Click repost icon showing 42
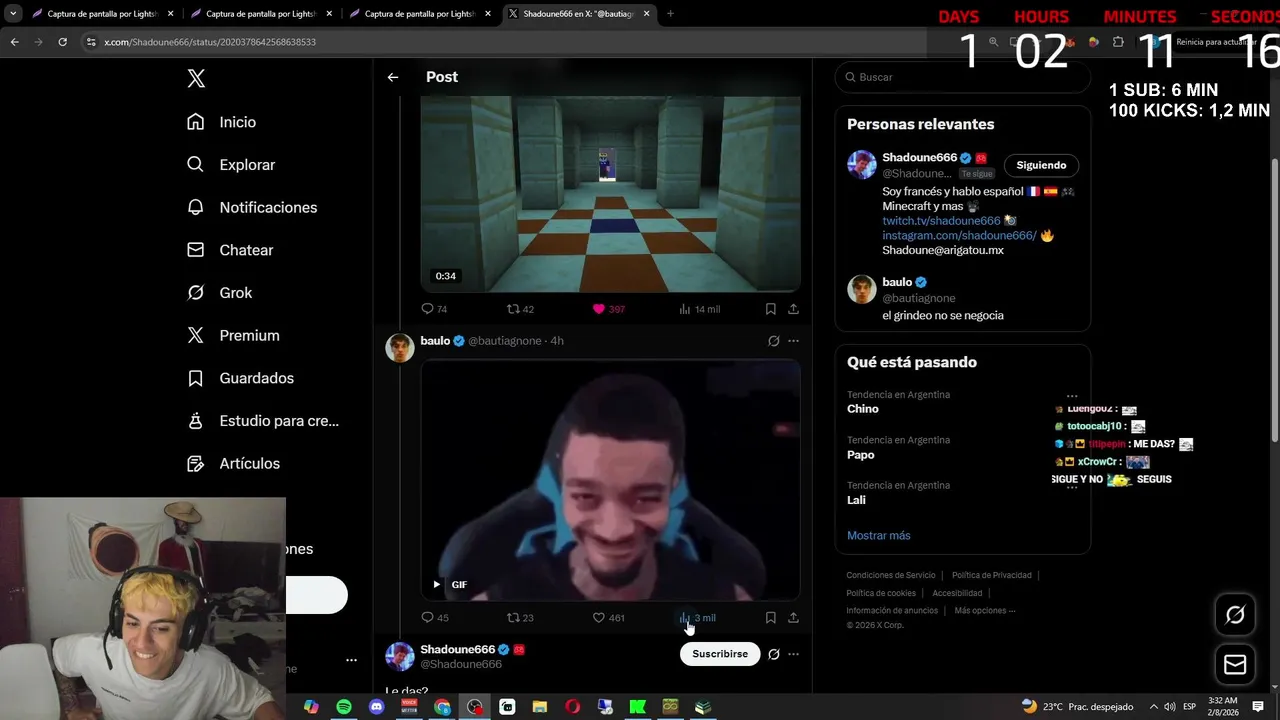Viewport: 1280px width, 720px height. [x=513, y=309]
